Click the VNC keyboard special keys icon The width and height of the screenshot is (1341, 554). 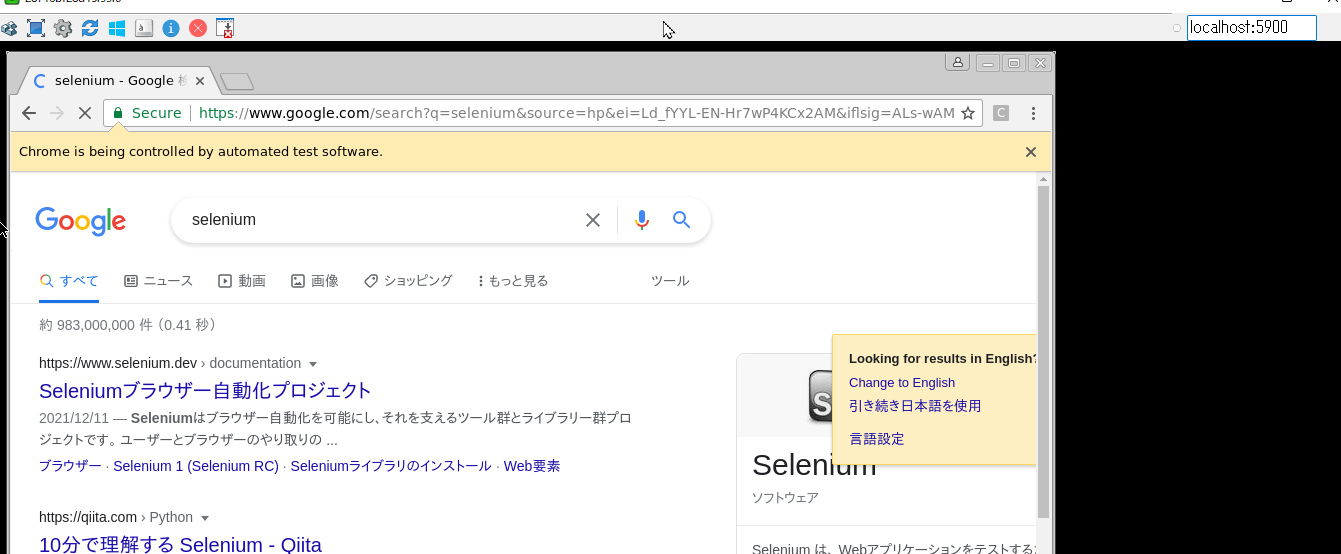pyautogui.click(x=144, y=28)
